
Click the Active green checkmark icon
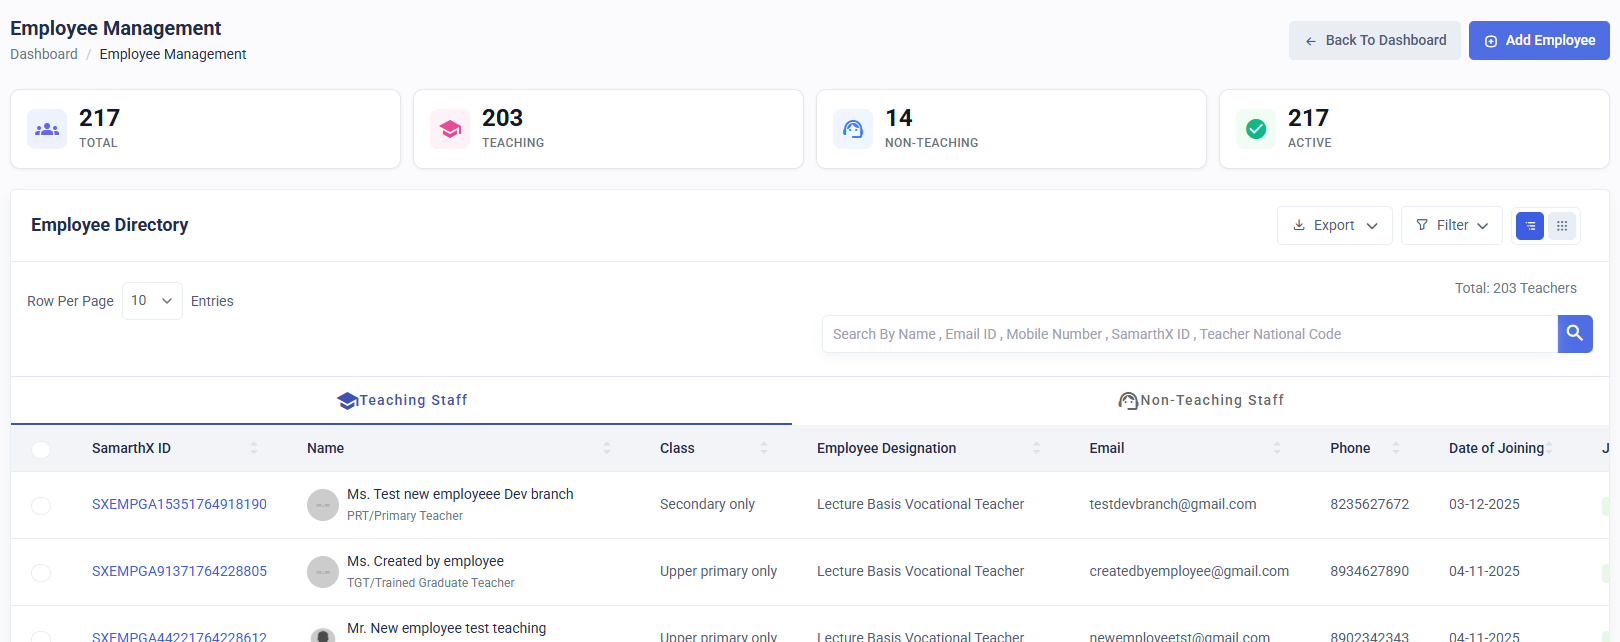(1256, 129)
